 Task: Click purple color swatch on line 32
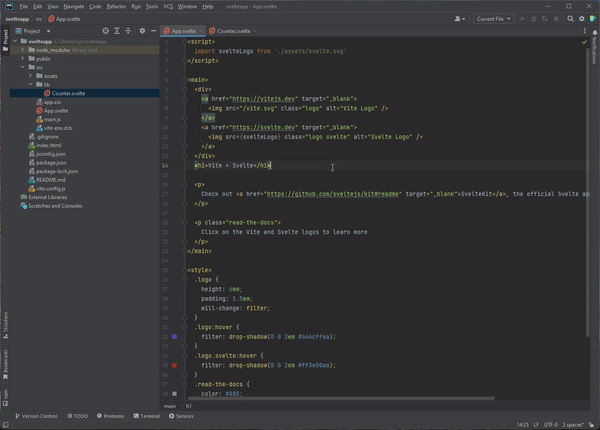[x=174, y=337]
